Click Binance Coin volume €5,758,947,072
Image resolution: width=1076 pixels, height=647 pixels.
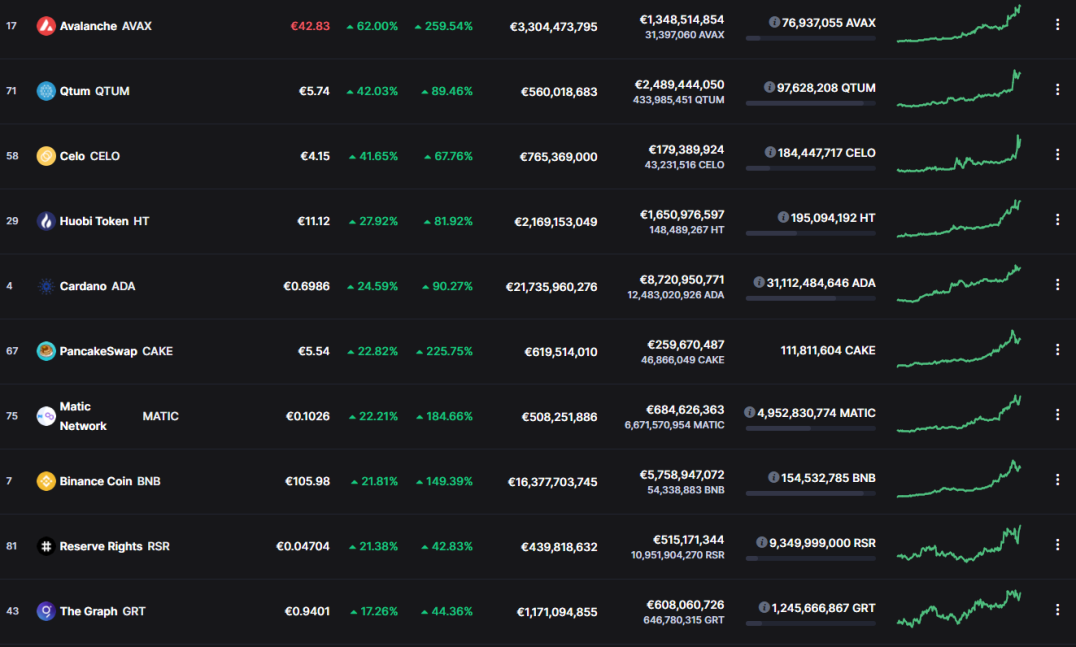[682, 475]
